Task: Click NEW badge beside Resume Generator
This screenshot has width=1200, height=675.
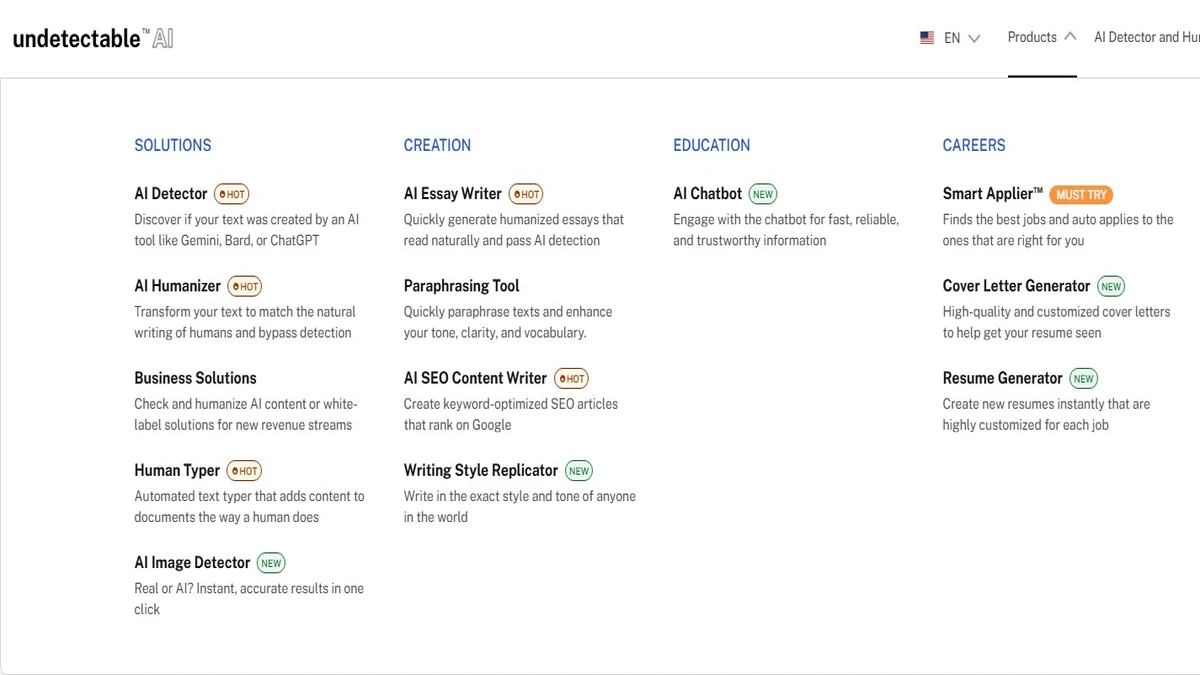Action: click(1083, 378)
